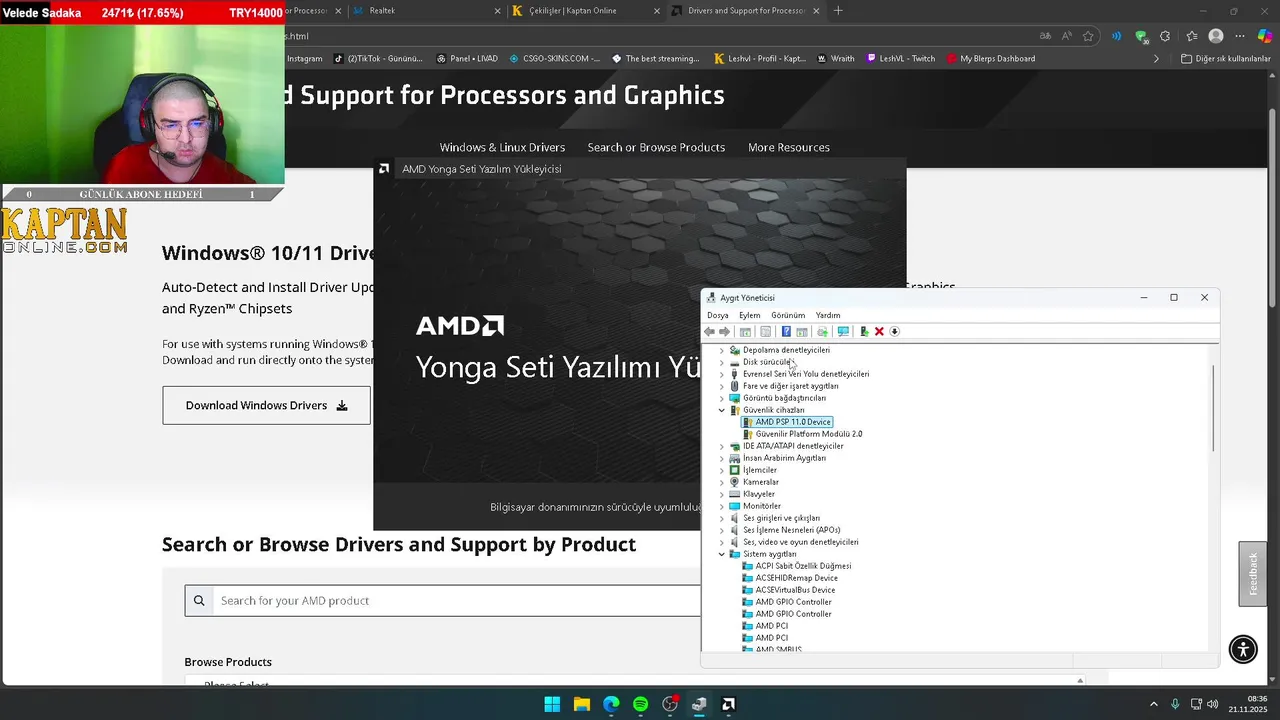This screenshot has width=1280, height=720.
Task: Click the red X uninstall device icon
Action: [x=879, y=331]
